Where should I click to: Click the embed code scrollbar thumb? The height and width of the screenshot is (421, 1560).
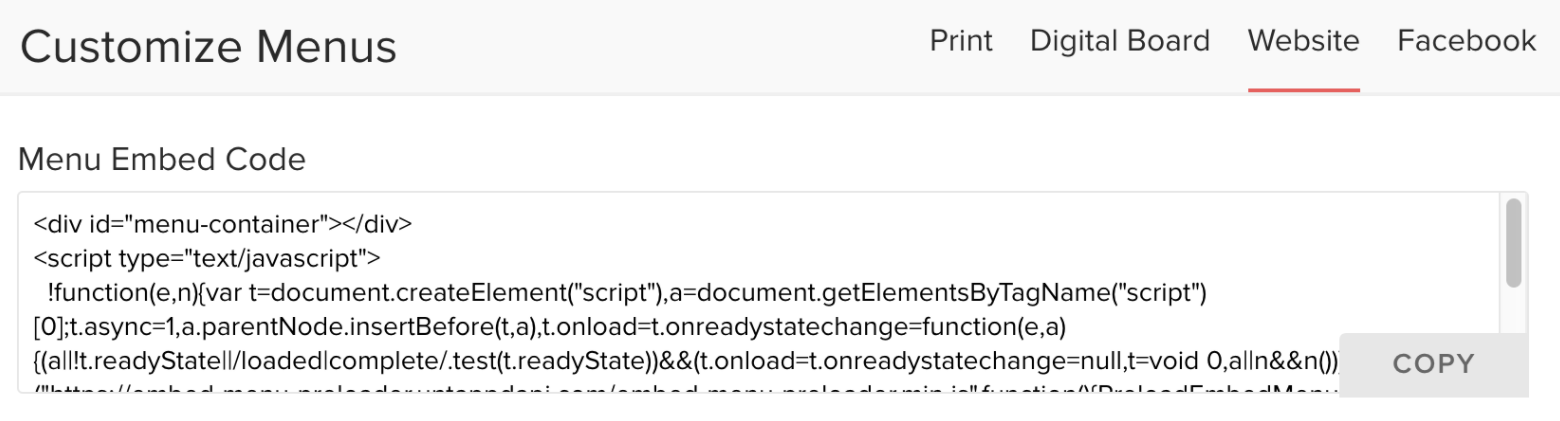coord(1513,242)
